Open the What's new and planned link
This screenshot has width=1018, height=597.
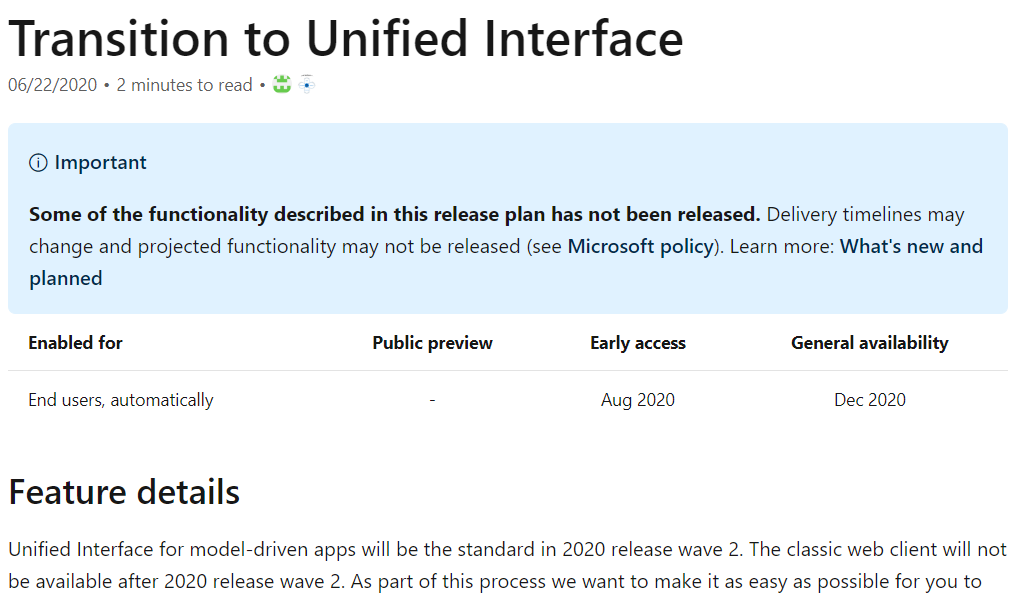point(506,262)
